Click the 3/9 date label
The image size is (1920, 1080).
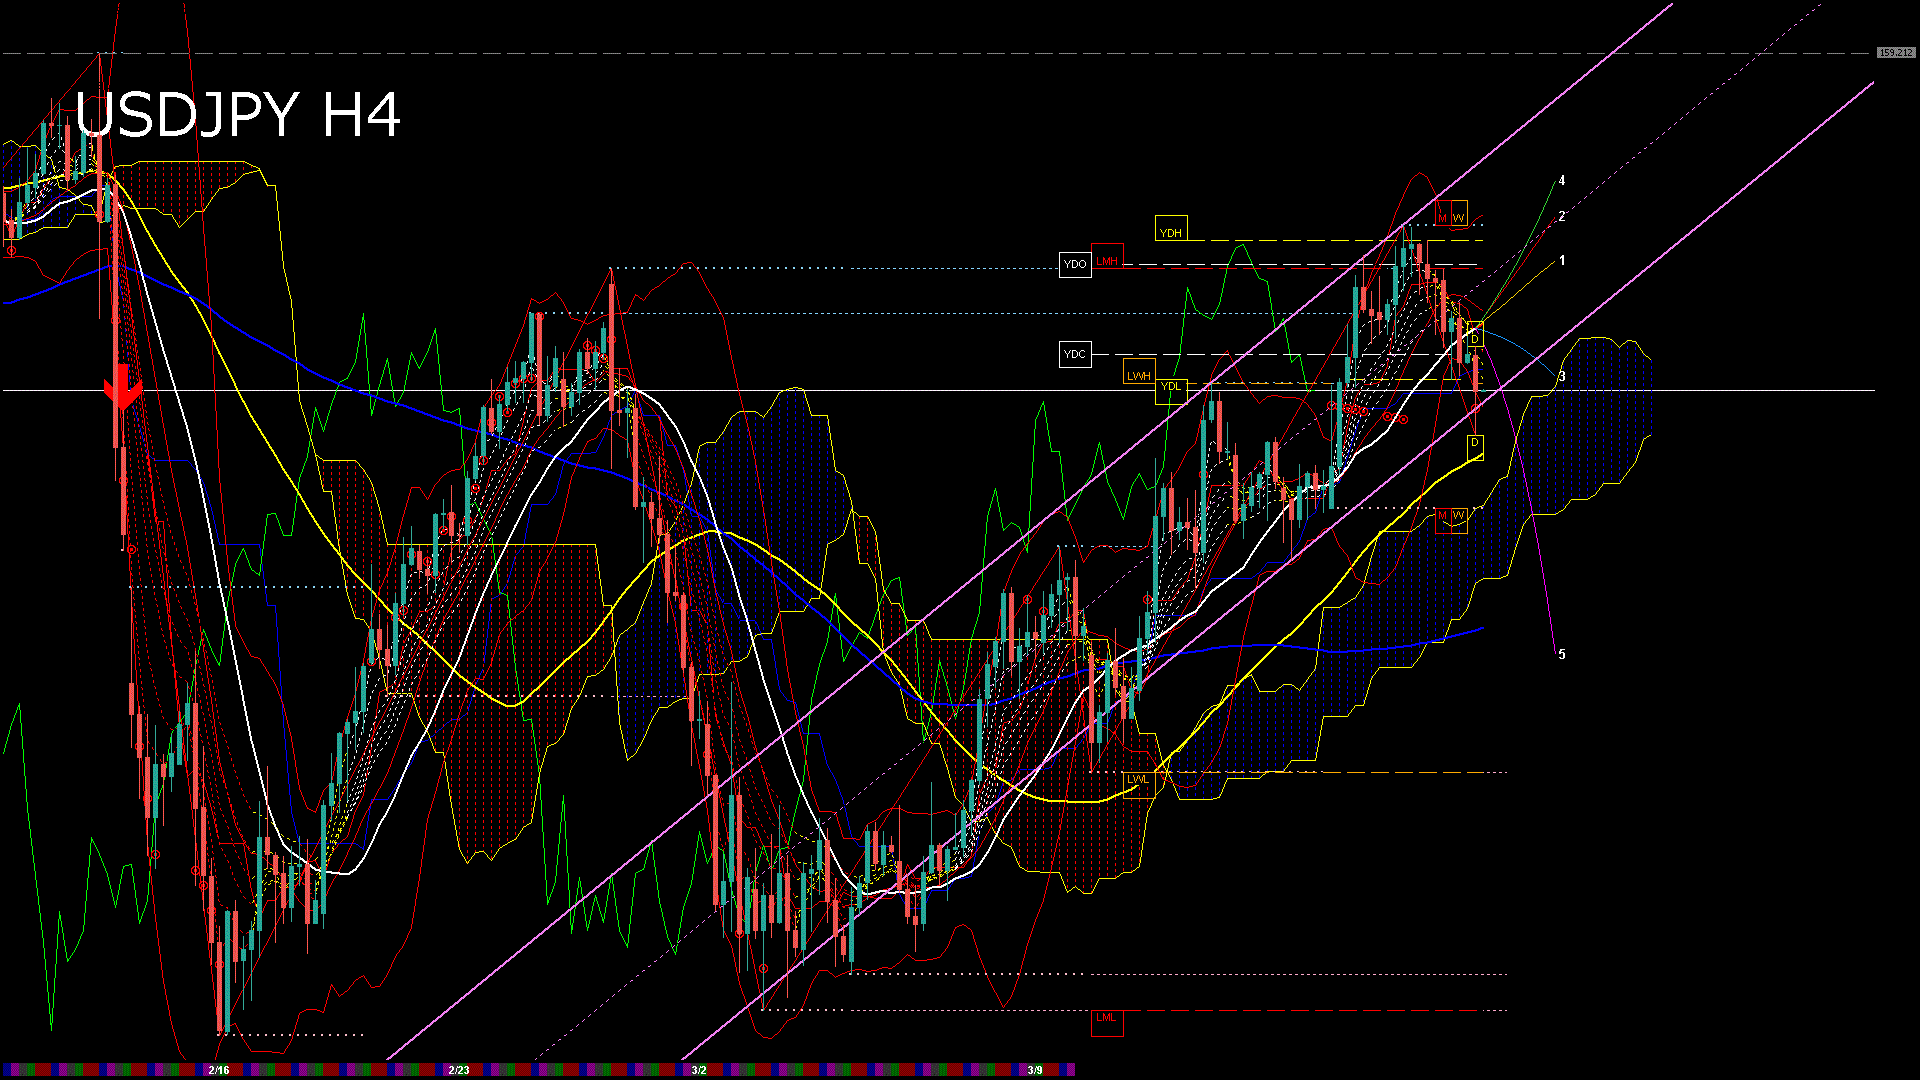pyautogui.click(x=1035, y=1070)
